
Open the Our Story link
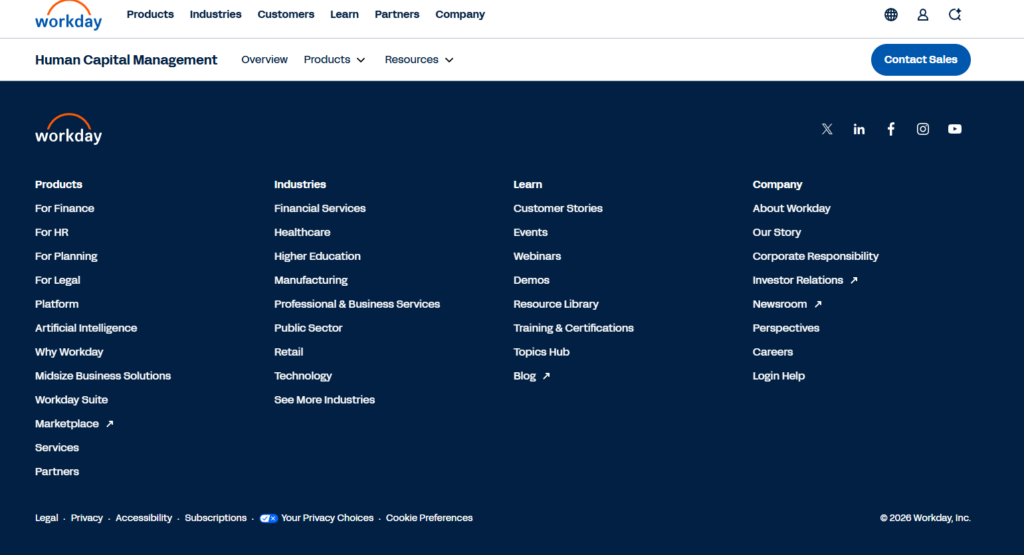(x=776, y=232)
